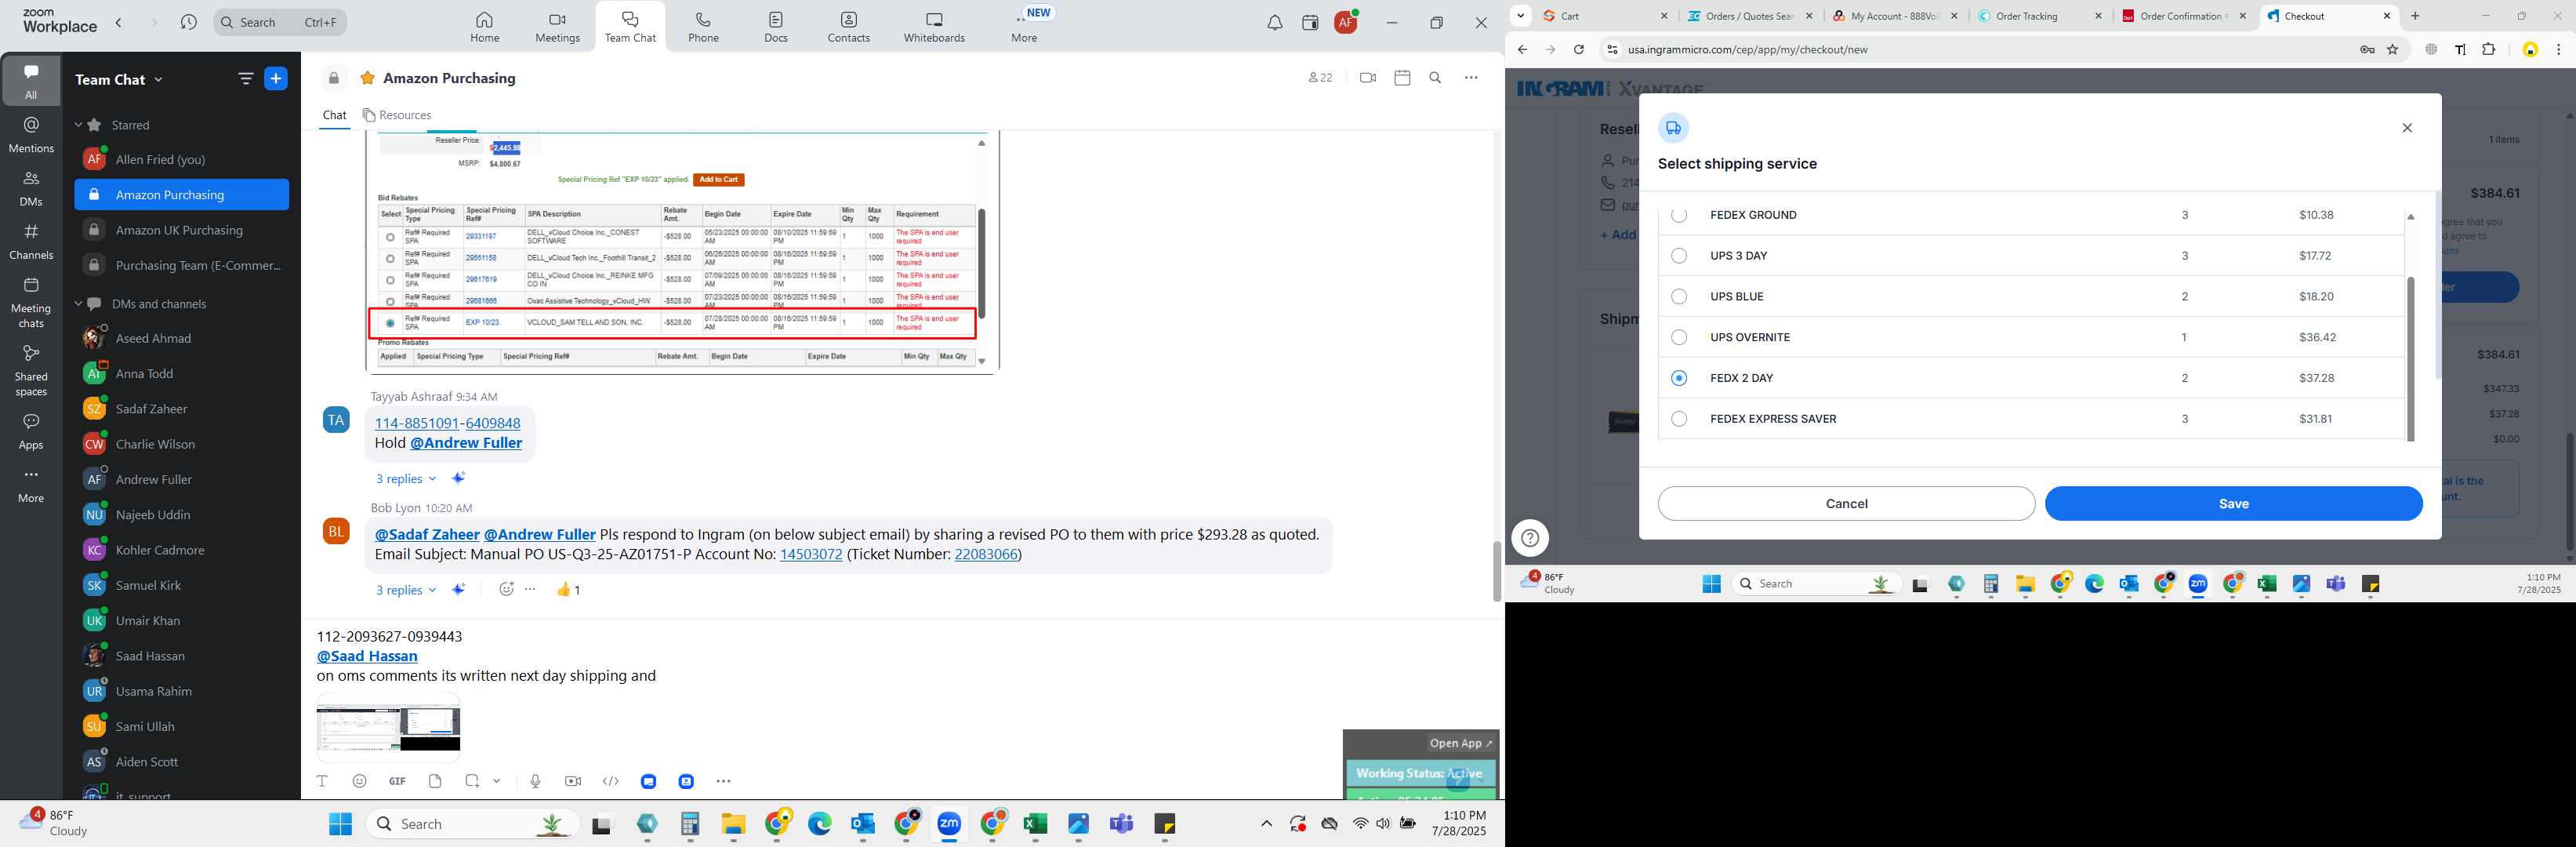Click the filter icon in Team Chat header
Image resolution: width=2576 pixels, height=847 pixels.
click(246, 79)
